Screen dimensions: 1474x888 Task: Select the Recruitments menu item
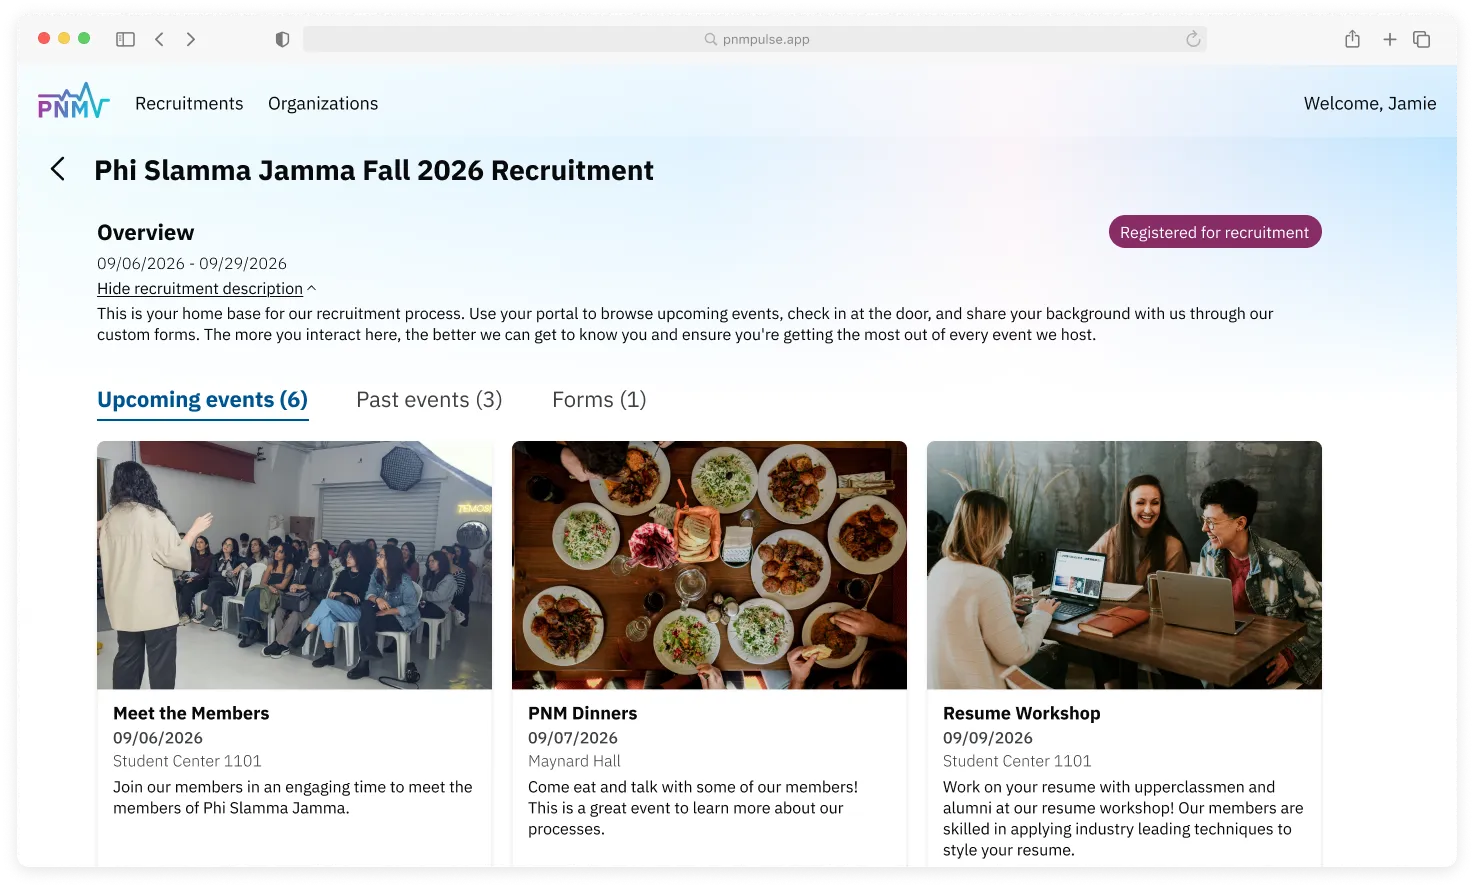[x=189, y=103]
